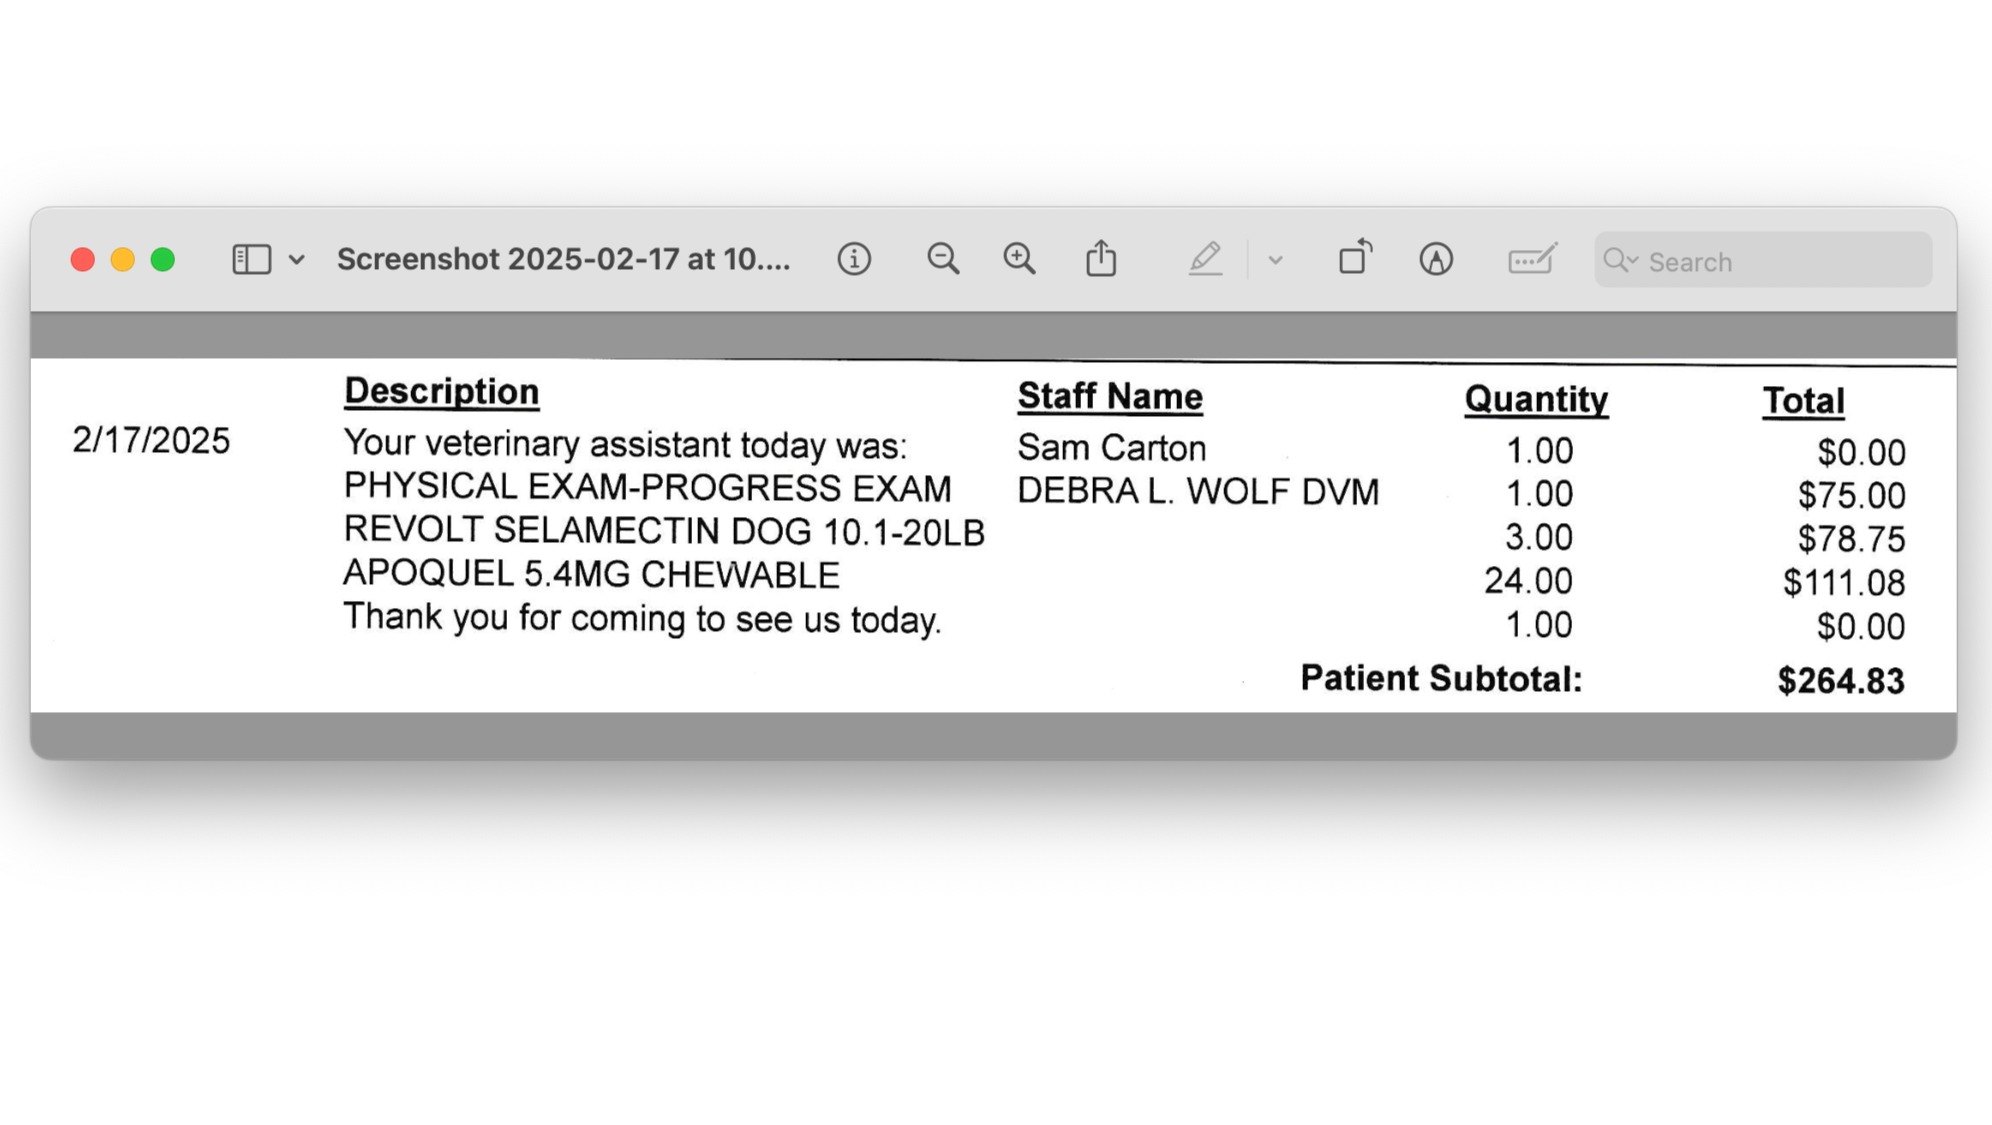Zoom in on the document
1992x1125 pixels.
[1019, 260]
